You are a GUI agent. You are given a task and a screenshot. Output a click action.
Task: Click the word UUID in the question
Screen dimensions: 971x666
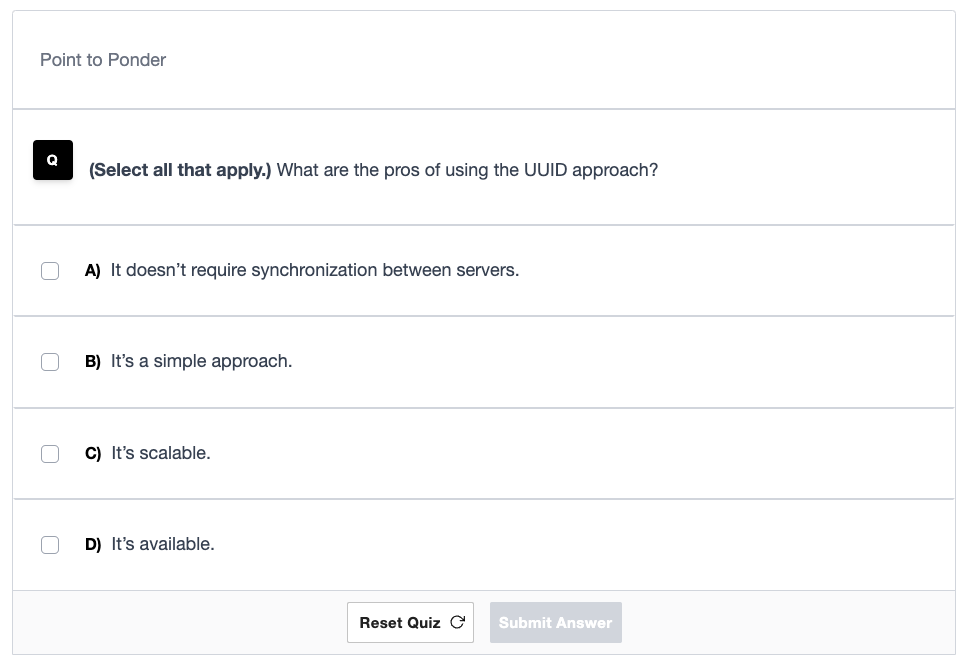point(546,170)
